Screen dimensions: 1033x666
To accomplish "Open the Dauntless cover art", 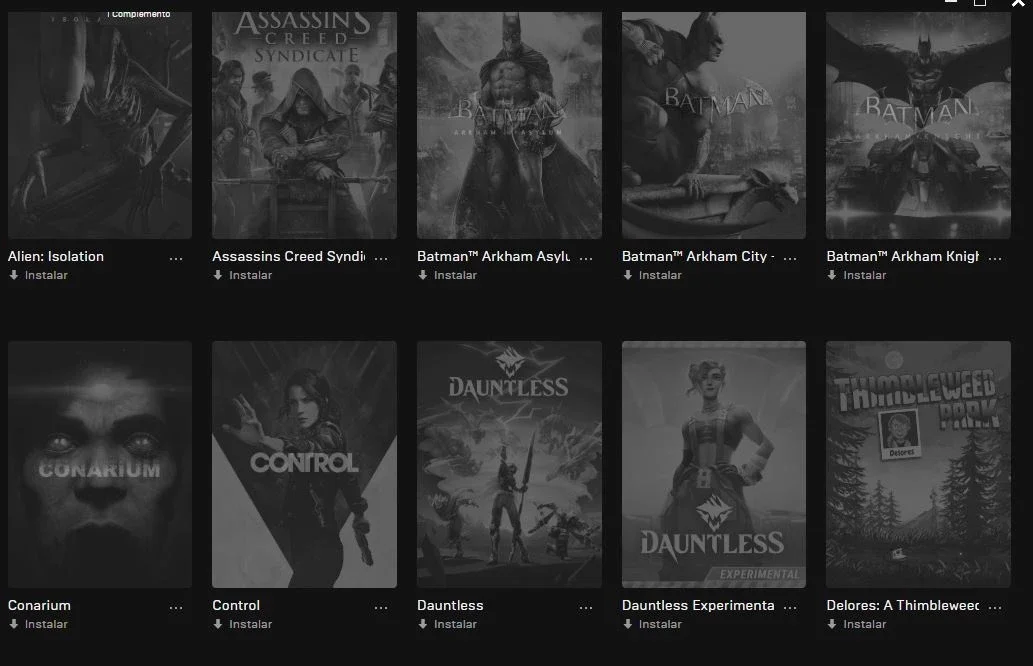I will pyautogui.click(x=509, y=464).
